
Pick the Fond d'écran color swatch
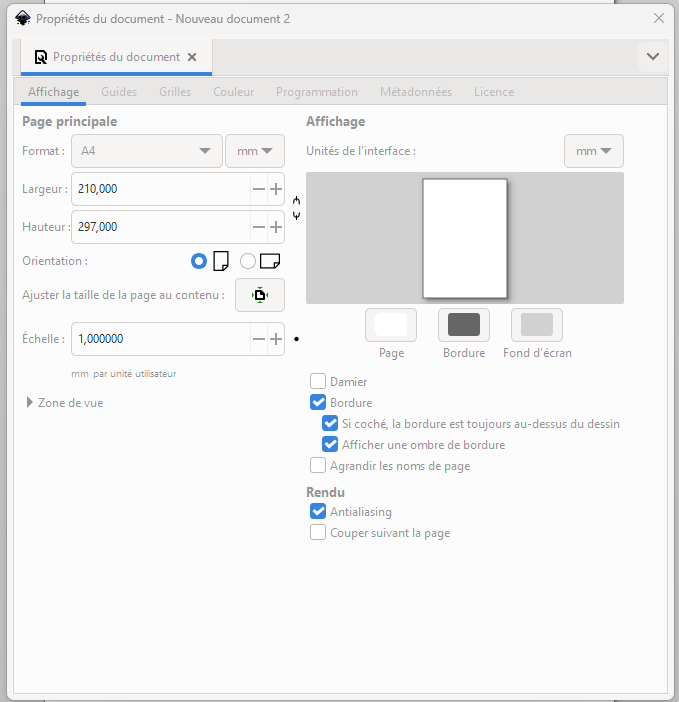click(537, 325)
